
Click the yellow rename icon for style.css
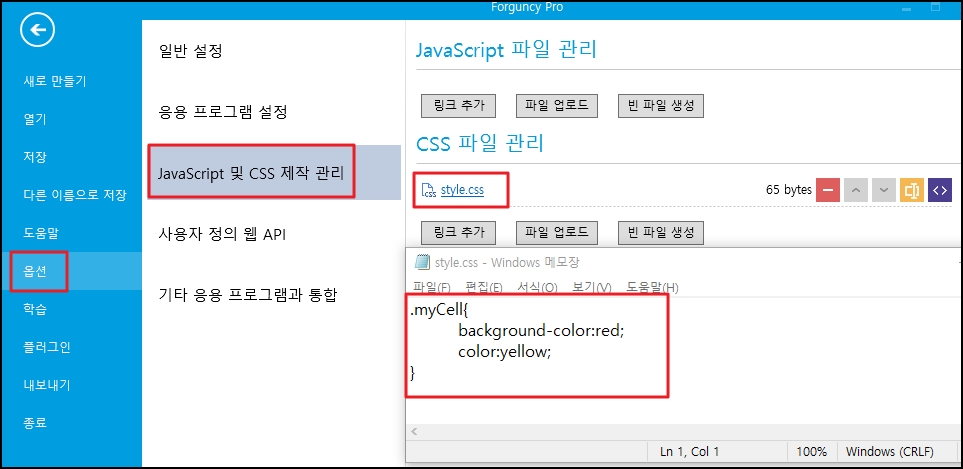pyautogui.click(x=911, y=189)
